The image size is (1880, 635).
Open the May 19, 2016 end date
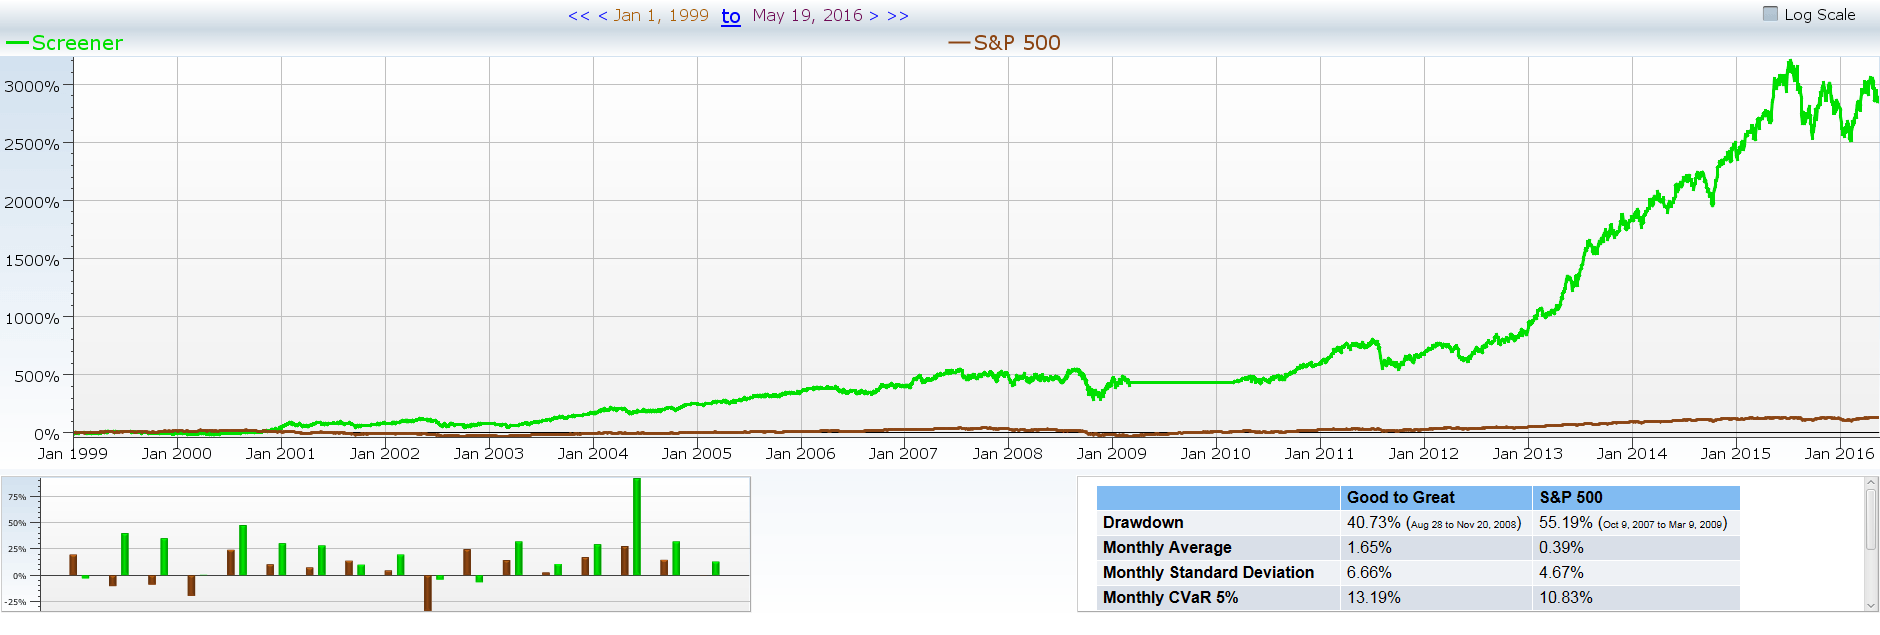tap(807, 16)
